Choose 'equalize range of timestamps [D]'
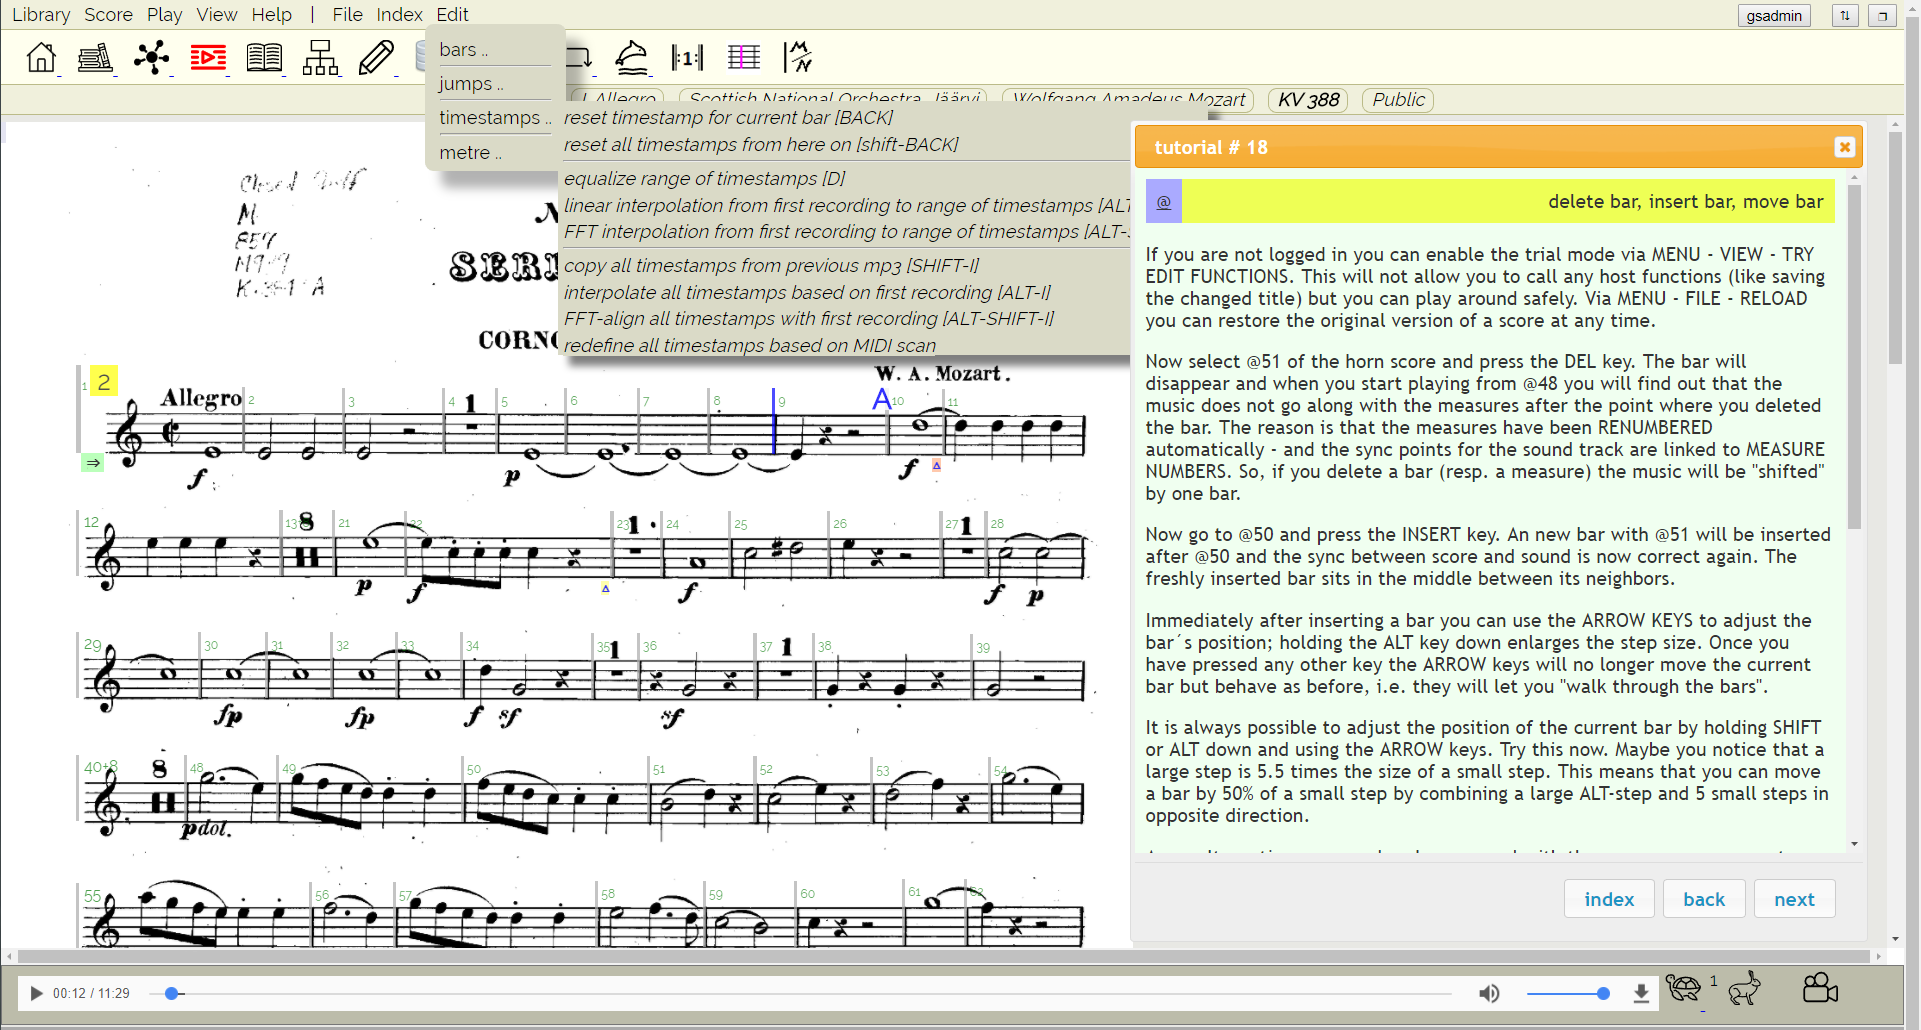Screen dimensions: 1921x1030 [704, 179]
